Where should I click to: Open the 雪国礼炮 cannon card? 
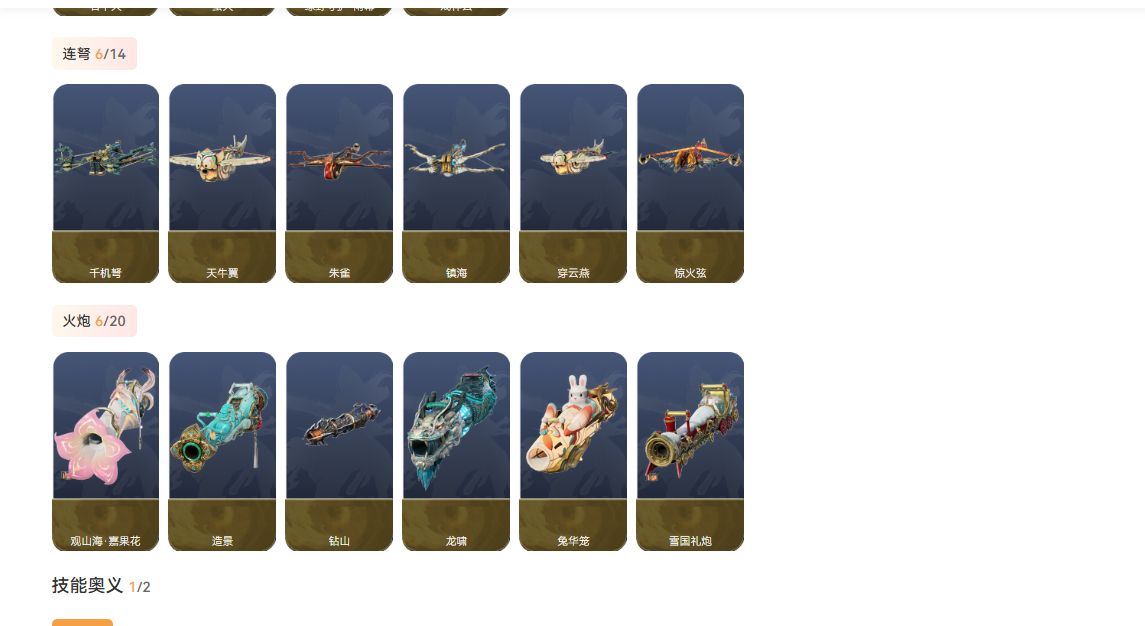(690, 451)
